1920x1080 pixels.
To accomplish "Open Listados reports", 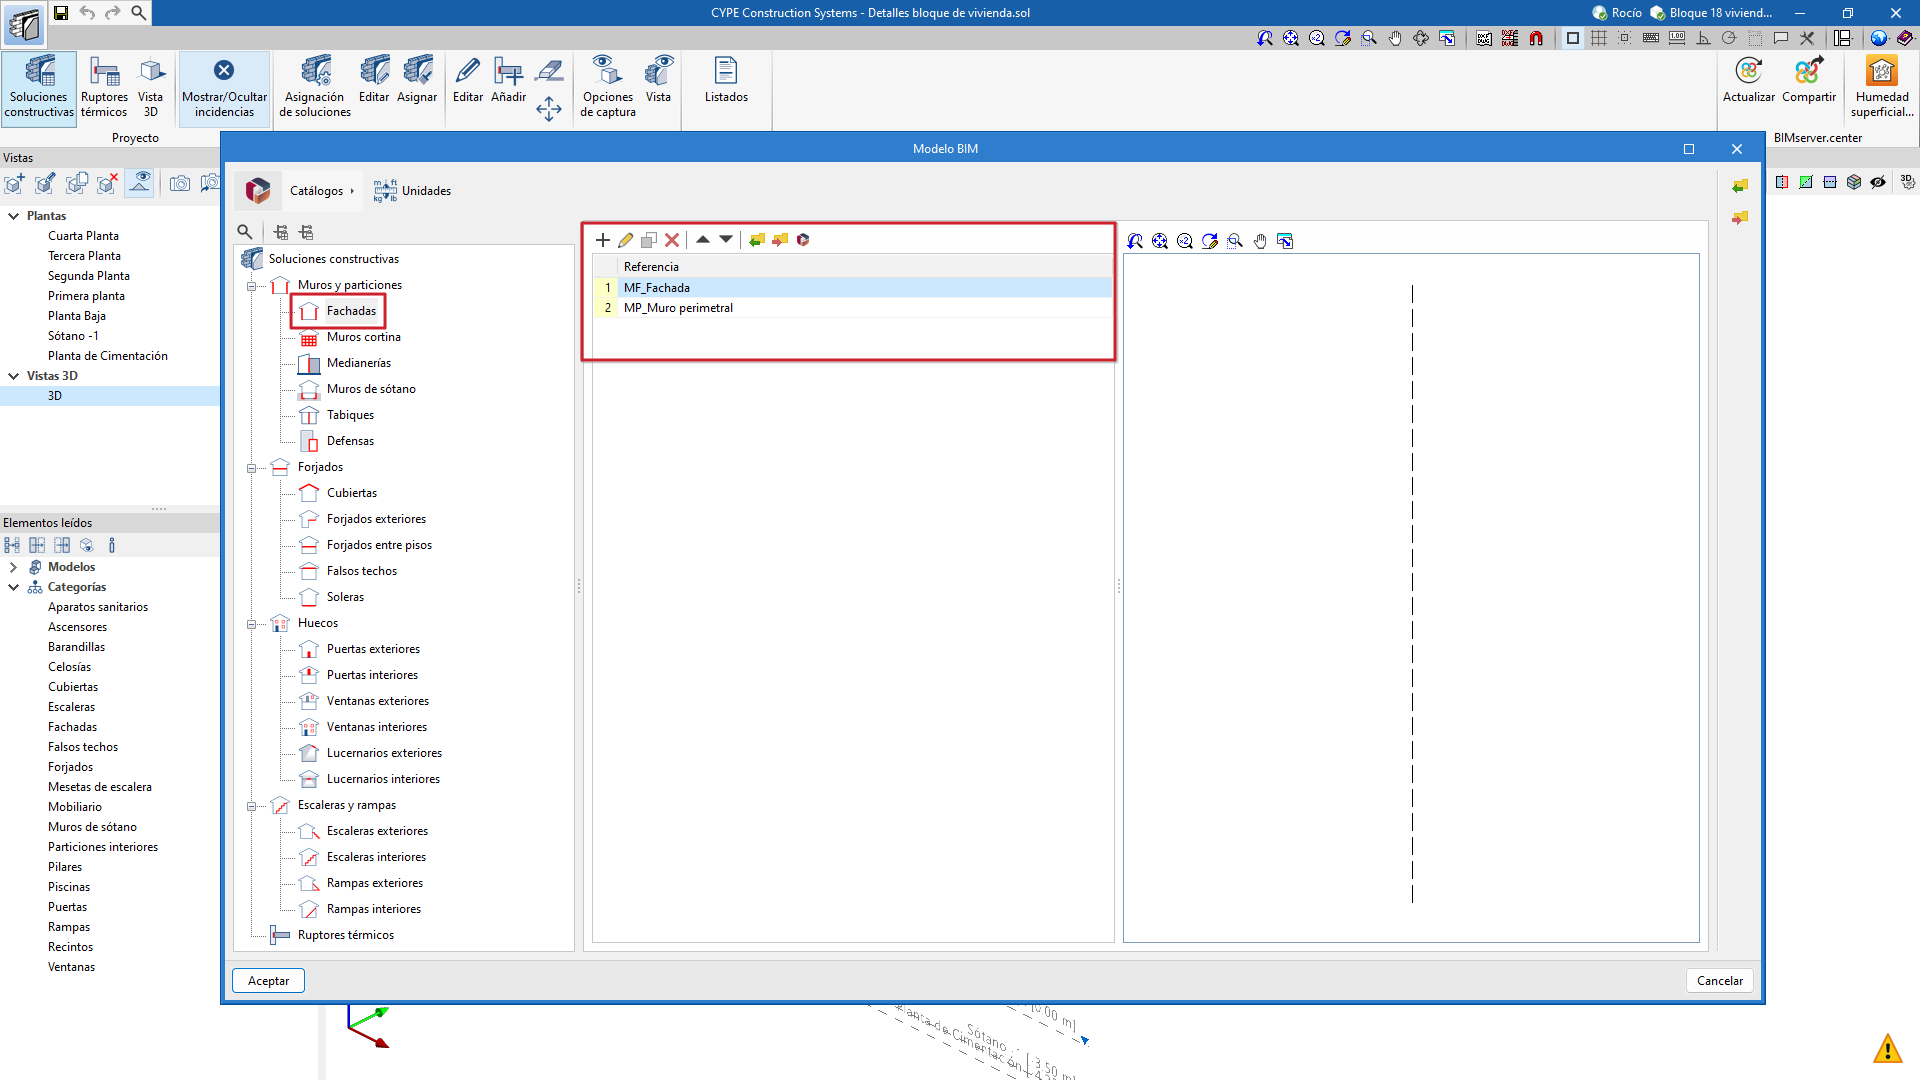I will coord(726,81).
